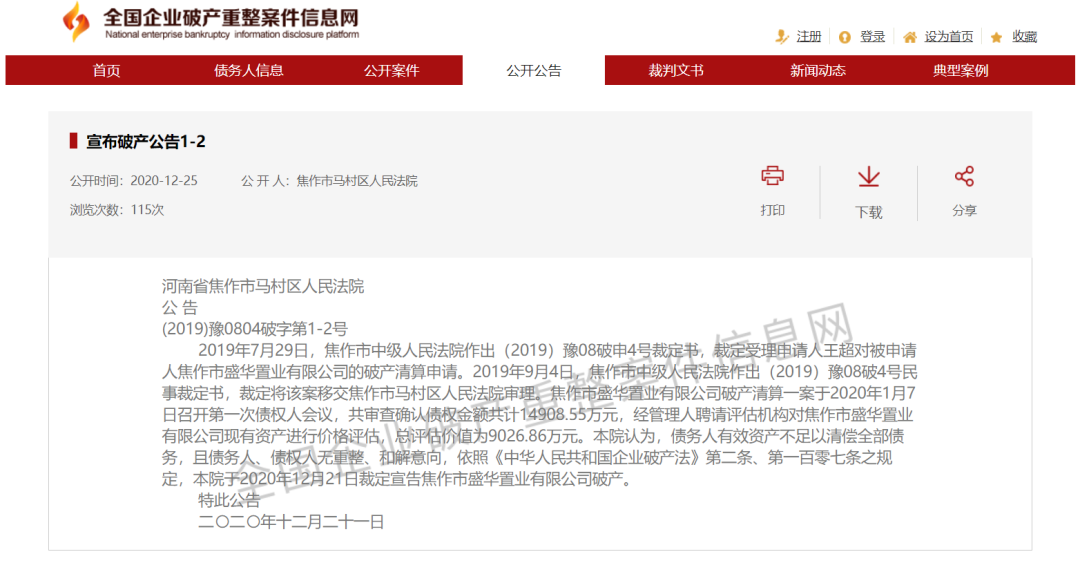Image resolution: width=1080 pixels, height=563 pixels.
Task: Click the download arrow icon
Action: (868, 178)
